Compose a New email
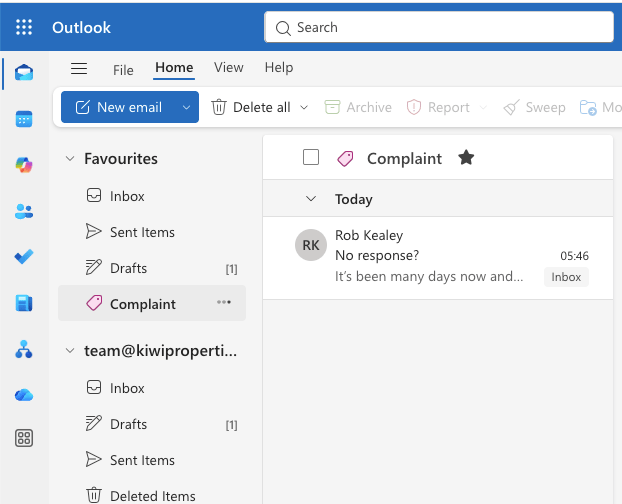This screenshot has height=504, width=622. tap(119, 107)
